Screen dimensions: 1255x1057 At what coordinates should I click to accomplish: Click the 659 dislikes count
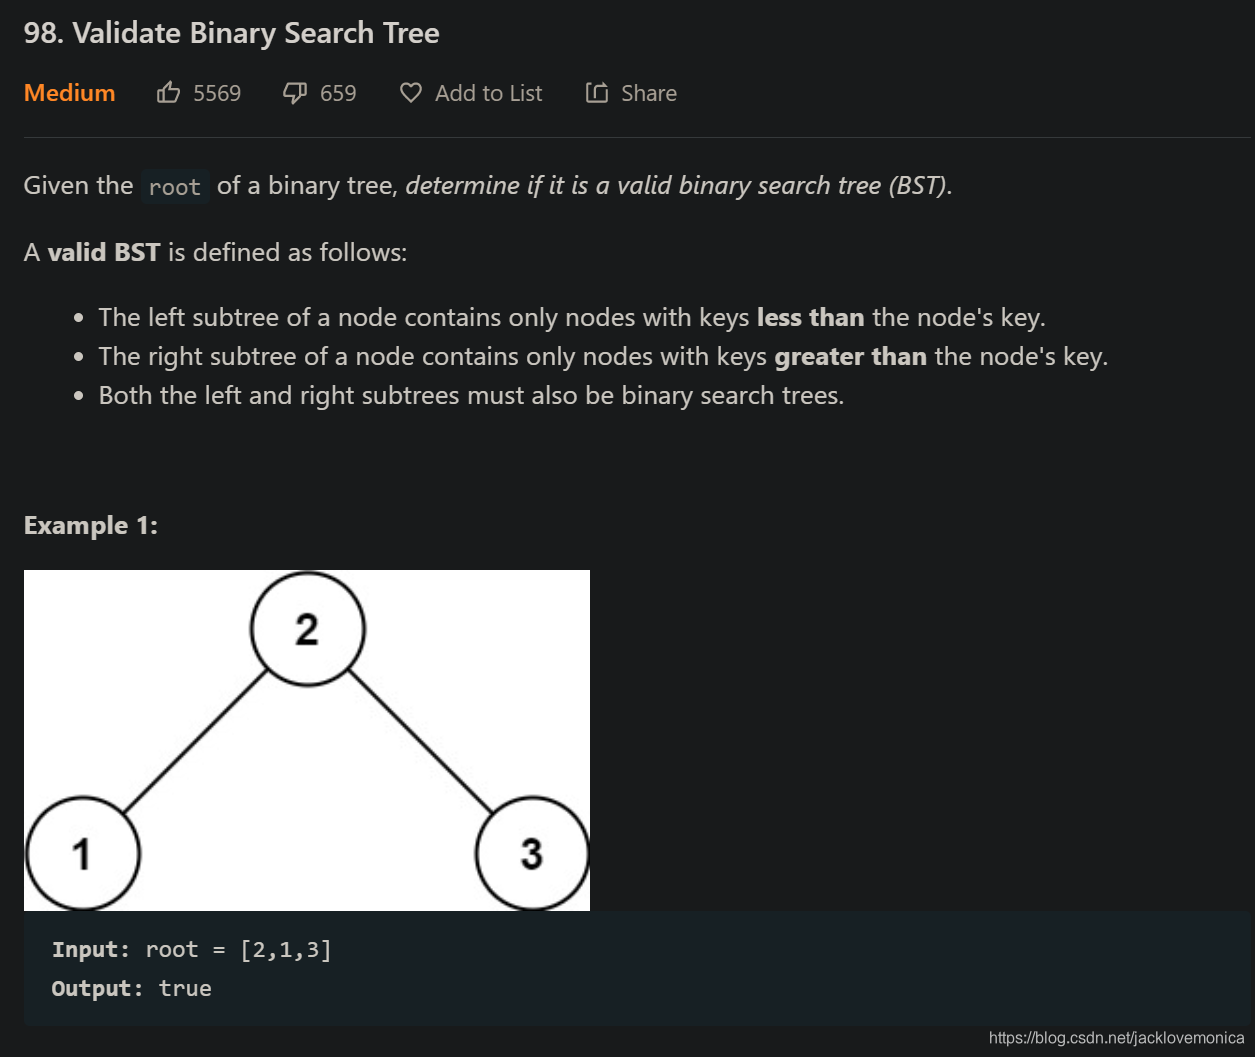coord(338,93)
